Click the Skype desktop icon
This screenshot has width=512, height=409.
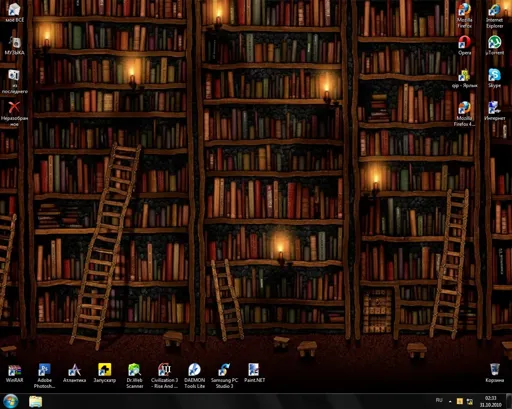[x=494, y=78]
